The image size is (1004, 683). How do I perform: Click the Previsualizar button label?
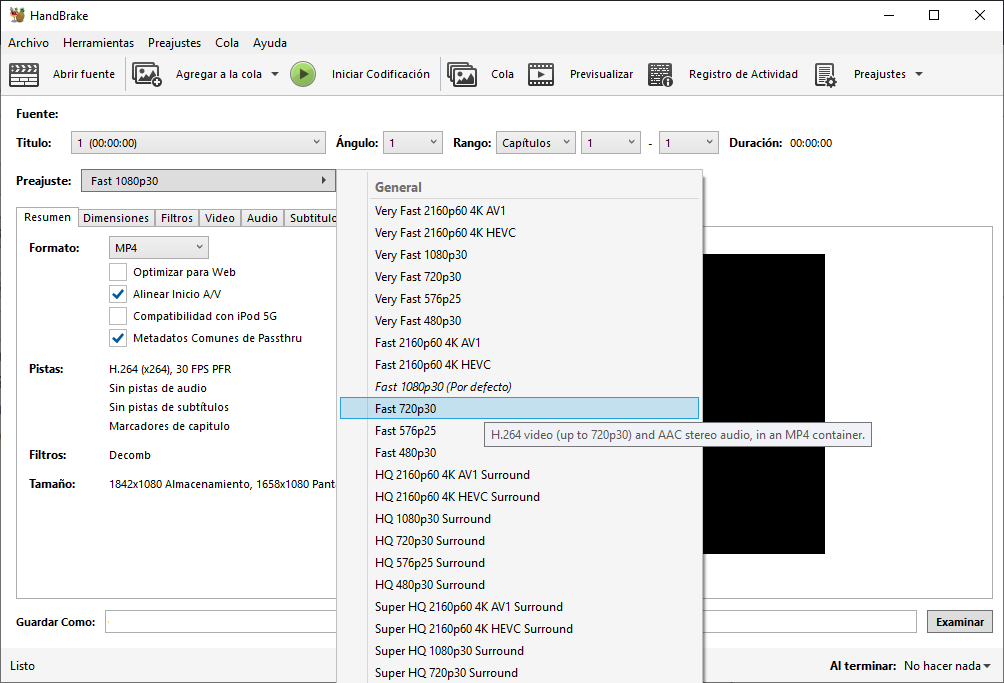(601, 74)
